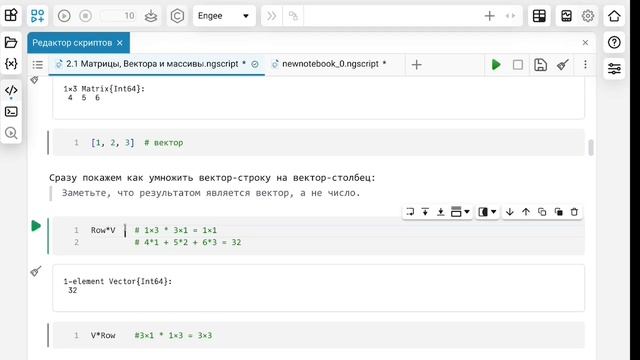Switch to 2.1 Матрицы, Вектора и массивы.ngscript tab
Image resolution: width=640 pixels, height=360 pixels.
click(x=156, y=64)
